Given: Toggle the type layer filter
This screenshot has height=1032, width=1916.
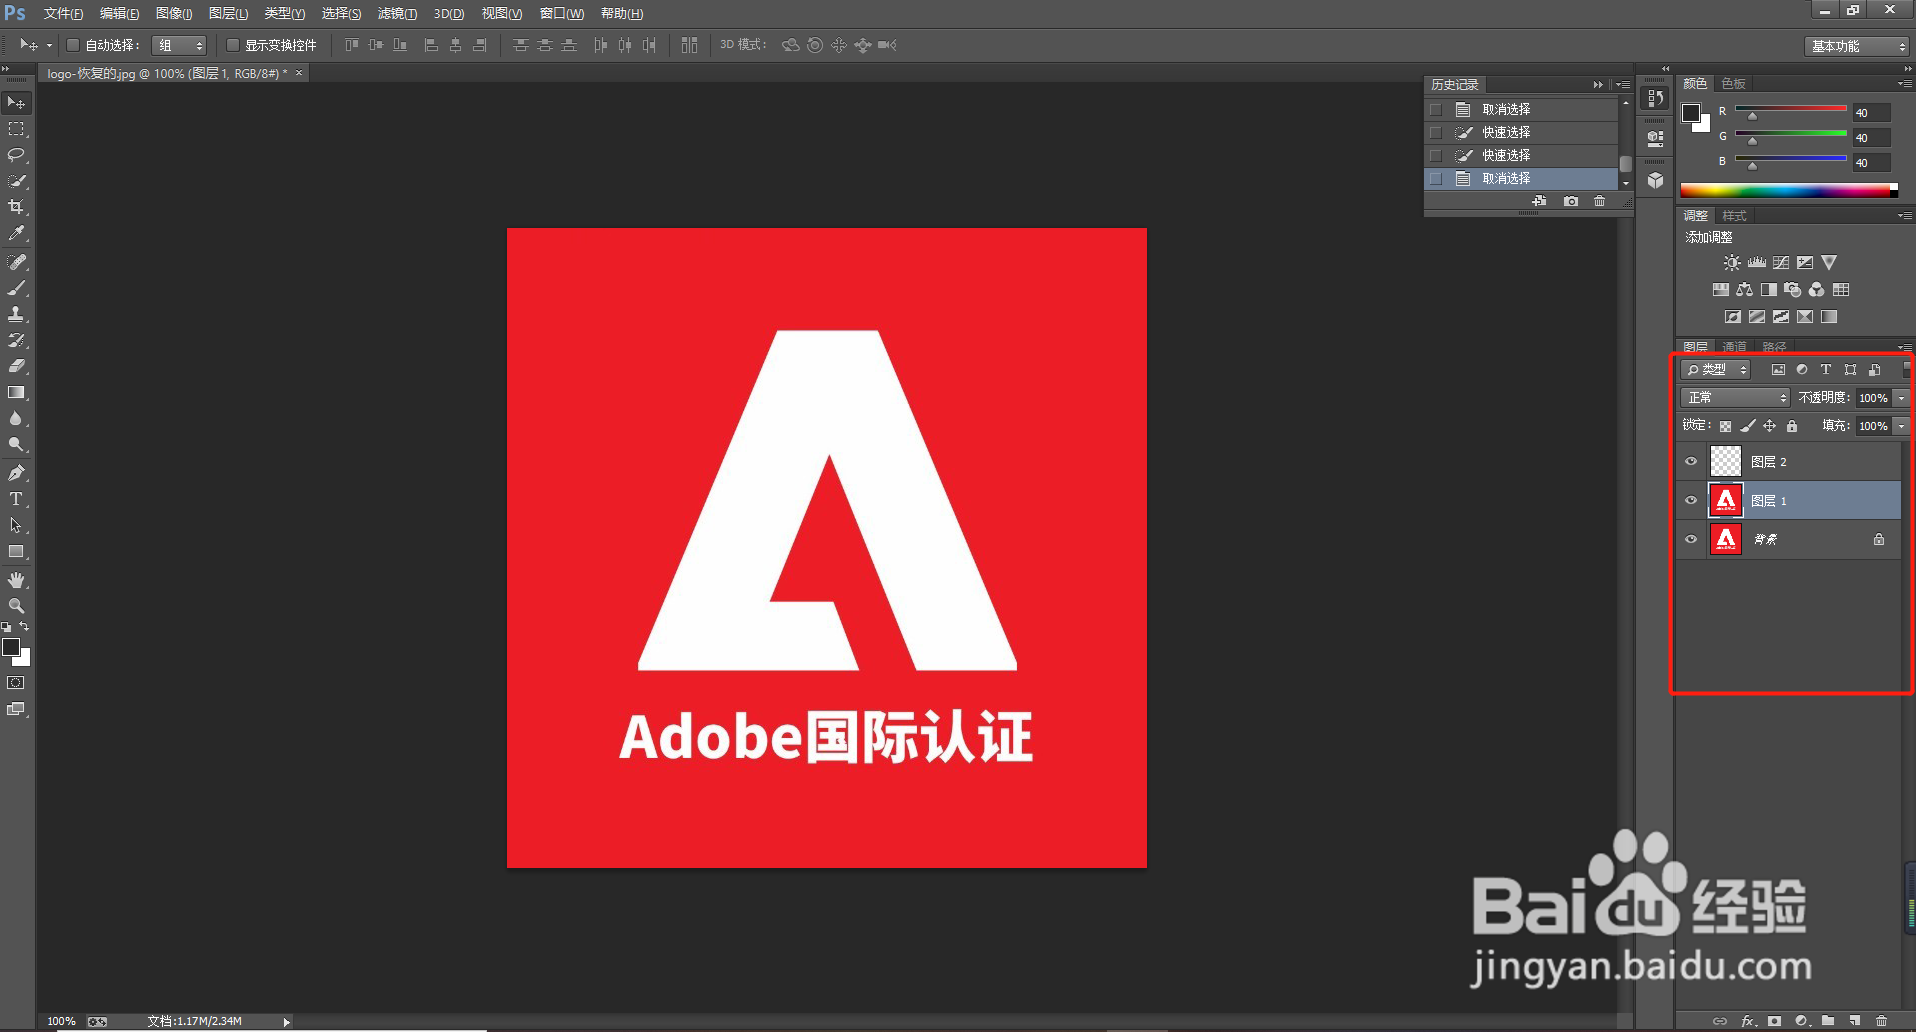Looking at the screenshot, I should pos(1826,370).
